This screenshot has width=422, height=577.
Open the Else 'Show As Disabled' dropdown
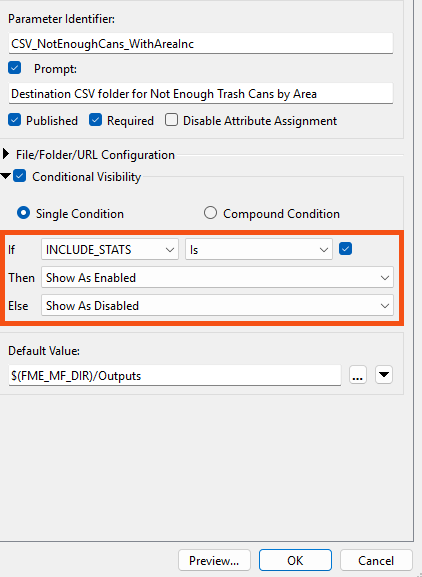(x=217, y=305)
